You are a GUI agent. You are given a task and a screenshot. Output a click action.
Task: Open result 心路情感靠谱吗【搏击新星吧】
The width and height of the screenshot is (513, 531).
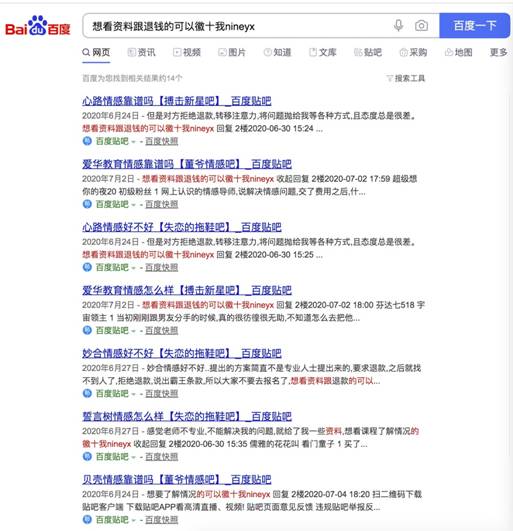click(x=176, y=101)
